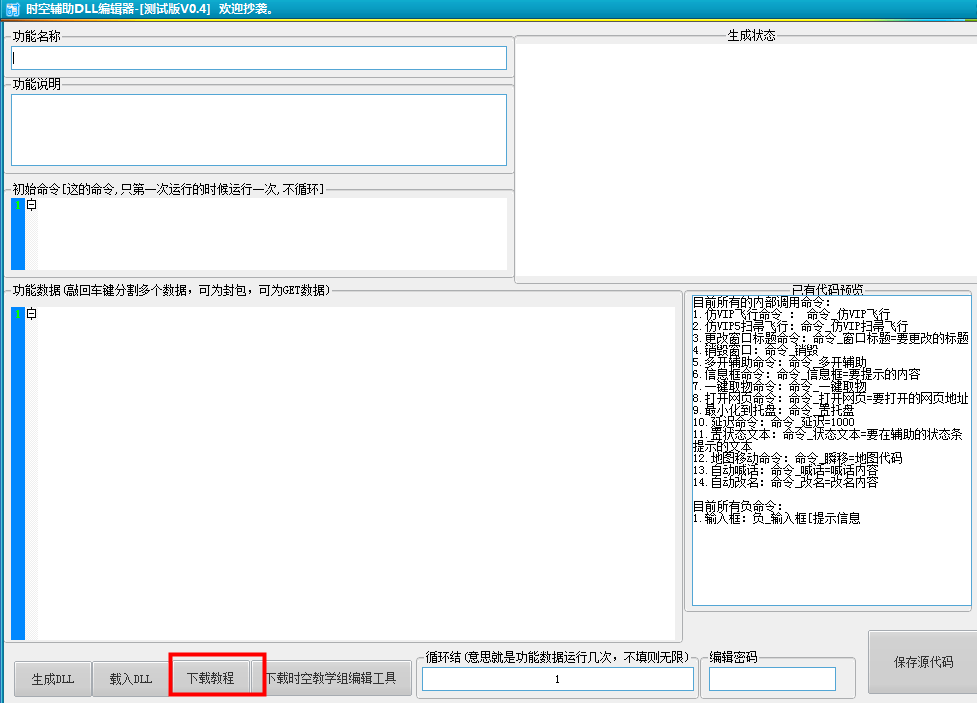Select '3. 更改窗口标题命令' line
Image resolution: width=977 pixels, height=703 pixels.
(x=831, y=338)
